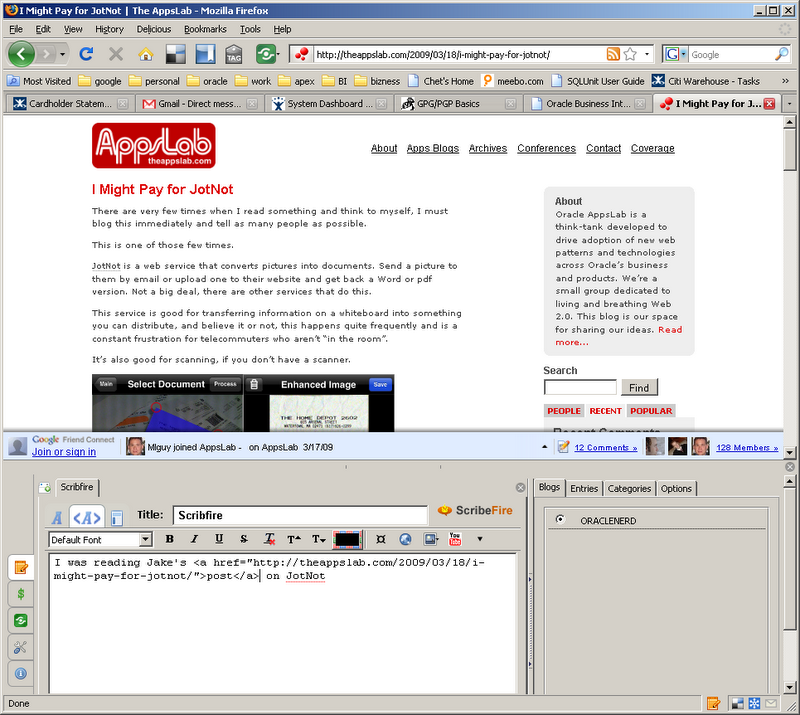
Task: Show more bookmarks toolbar chevron
Action: tap(785, 81)
